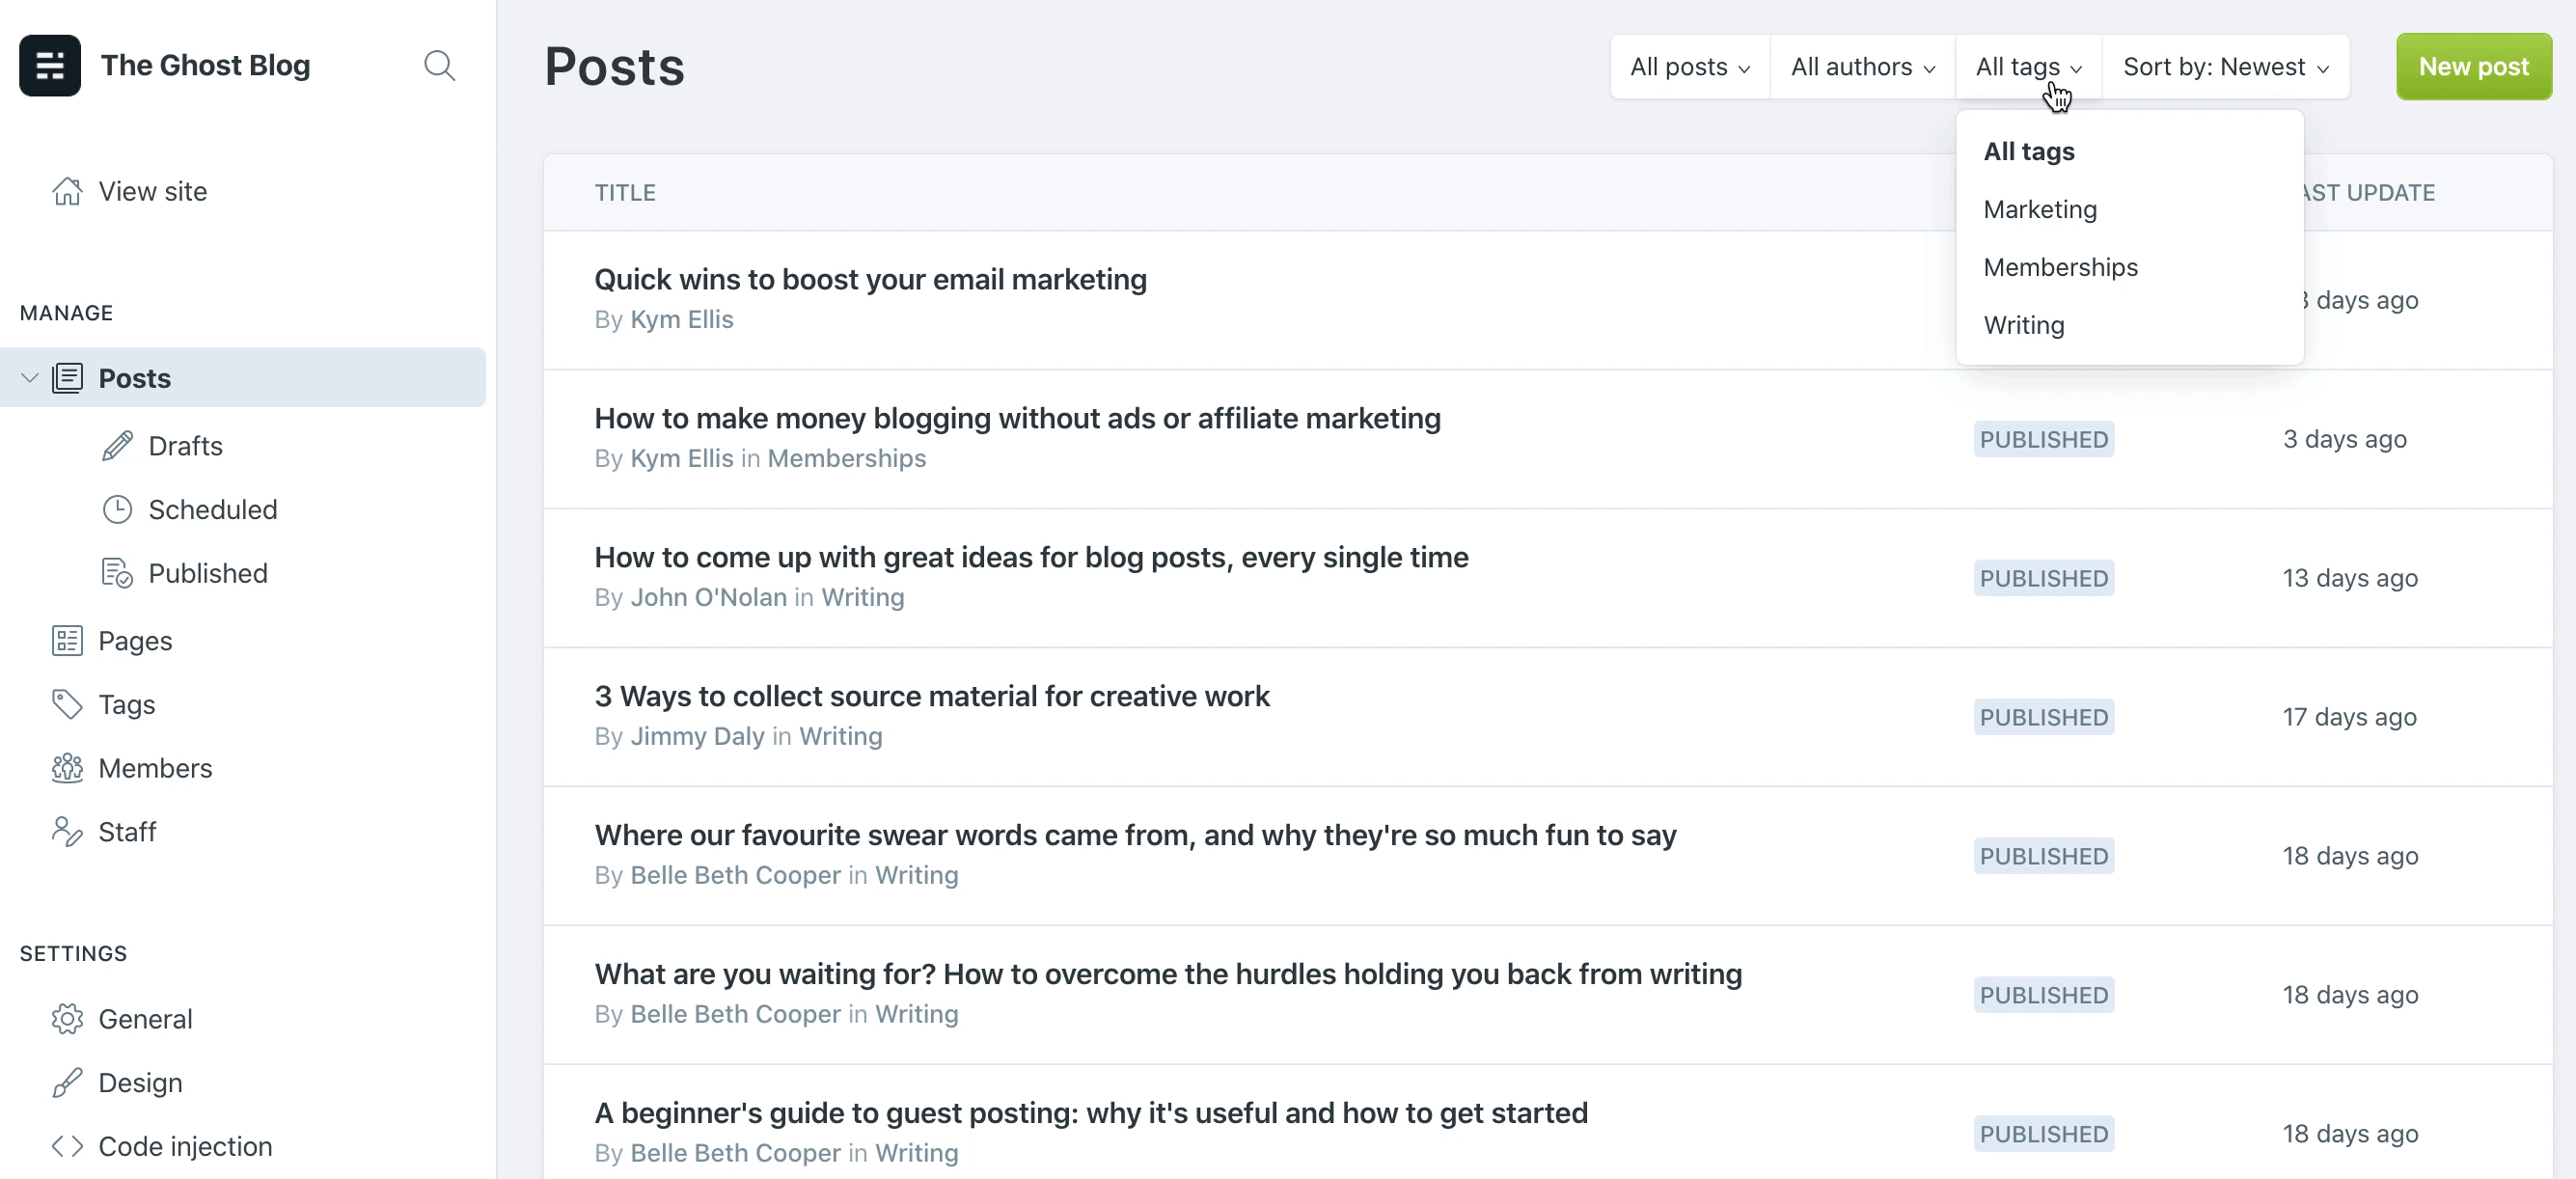Expand the Sort by Newest dropdown
Viewport: 2576px width, 1179px height.
click(x=2225, y=67)
